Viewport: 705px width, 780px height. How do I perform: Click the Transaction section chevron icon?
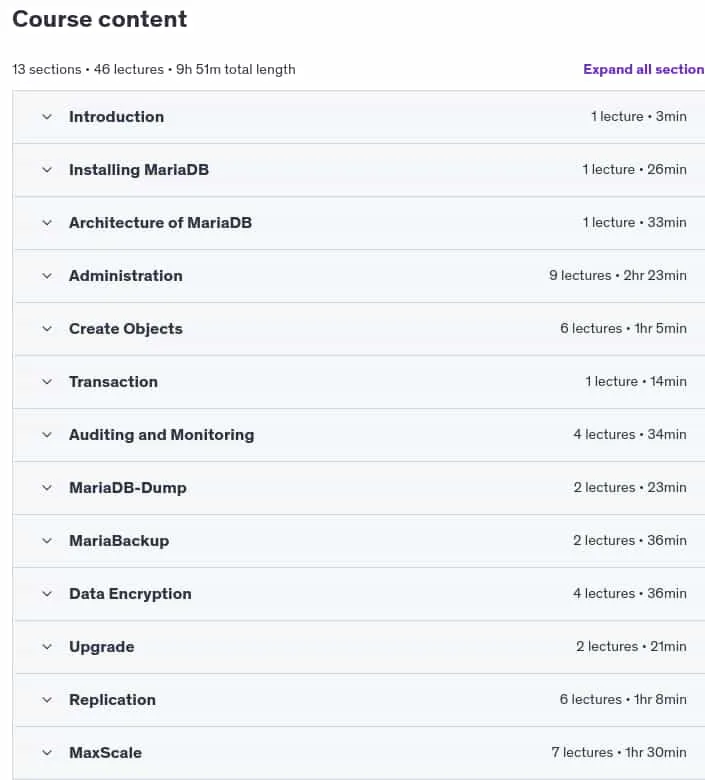click(47, 382)
